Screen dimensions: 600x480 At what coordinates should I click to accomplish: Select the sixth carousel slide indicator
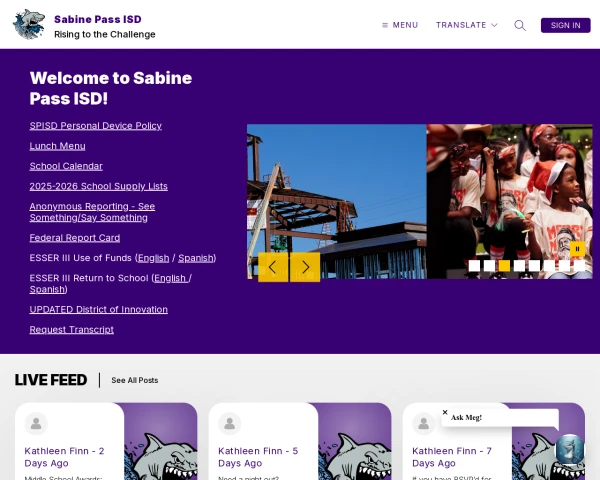click(549, 265)
